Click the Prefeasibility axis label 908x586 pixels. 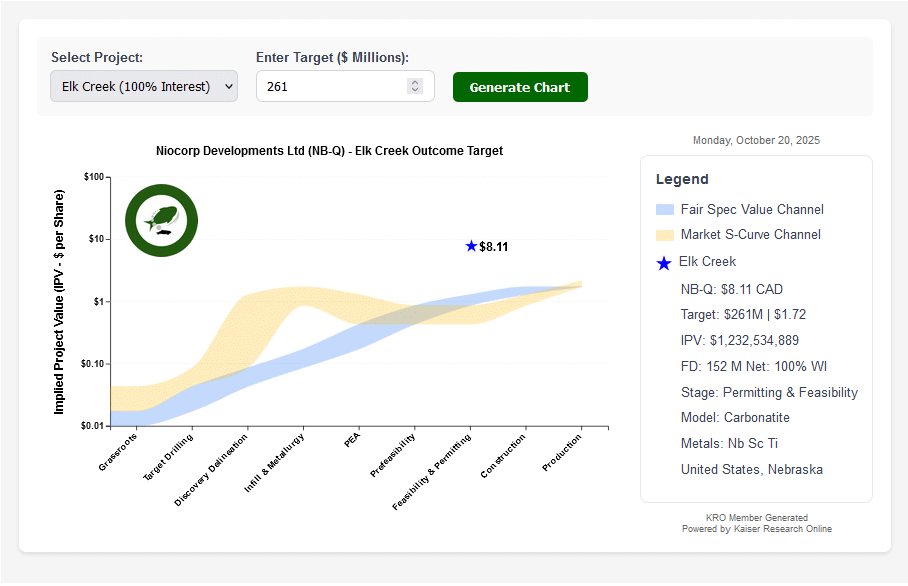(393, 455)
